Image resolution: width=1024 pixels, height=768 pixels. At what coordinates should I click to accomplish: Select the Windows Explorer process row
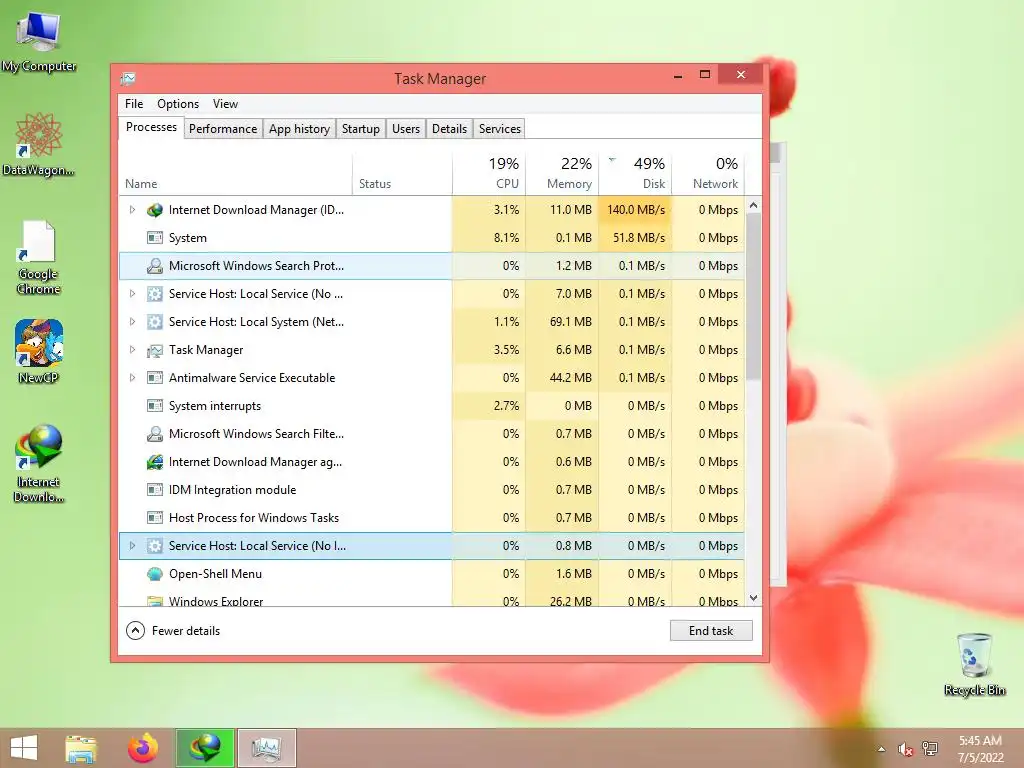[x=432, y=600]
